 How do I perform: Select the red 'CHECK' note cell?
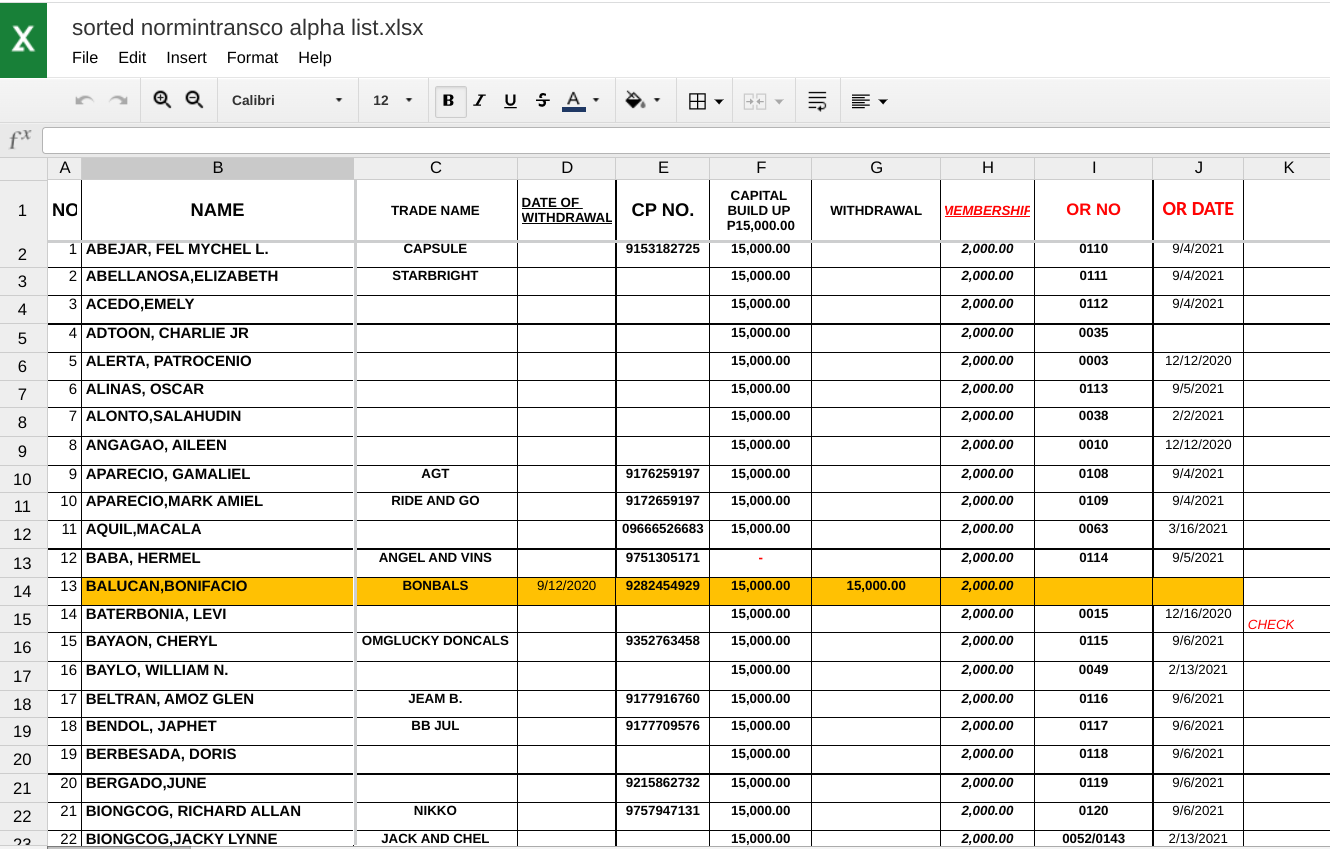coord(1287,619)
